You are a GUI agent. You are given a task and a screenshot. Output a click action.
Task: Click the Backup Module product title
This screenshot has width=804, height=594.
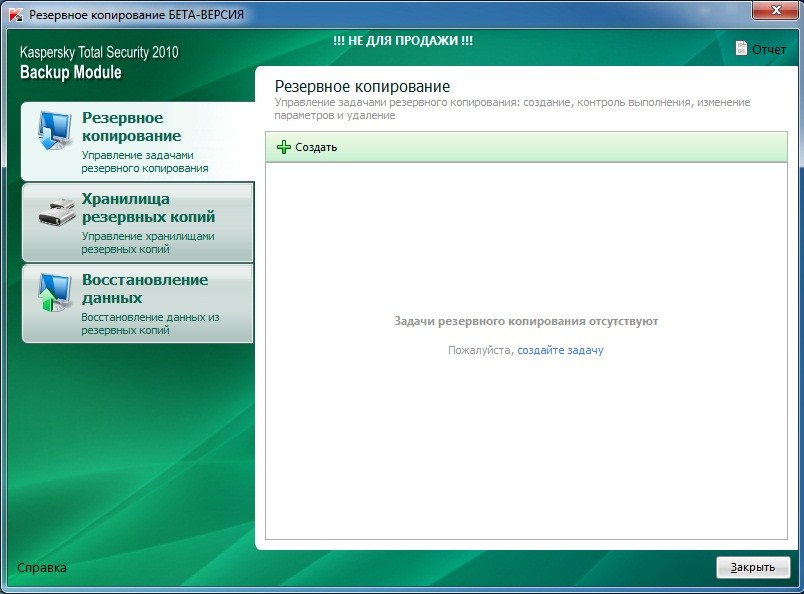tap(71, 72)
